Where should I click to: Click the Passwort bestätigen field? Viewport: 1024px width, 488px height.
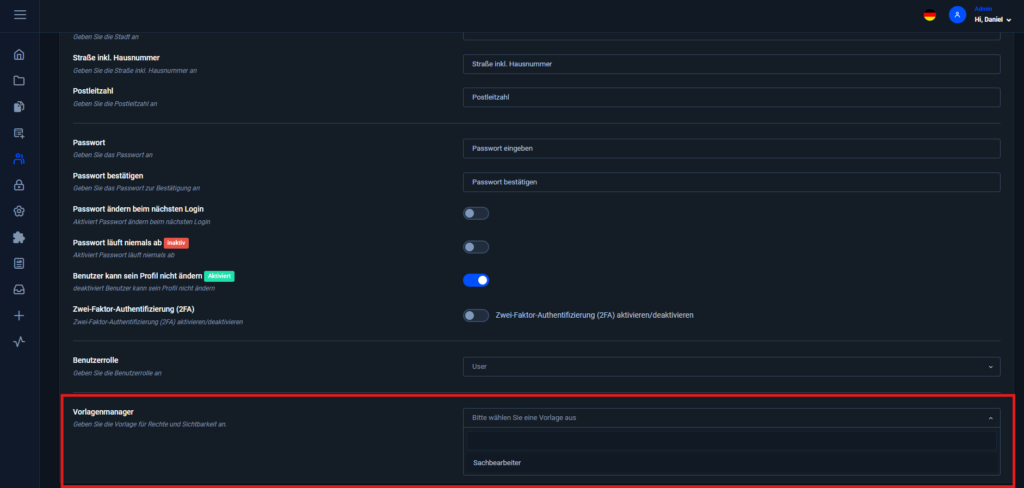[x=731, y=182]
